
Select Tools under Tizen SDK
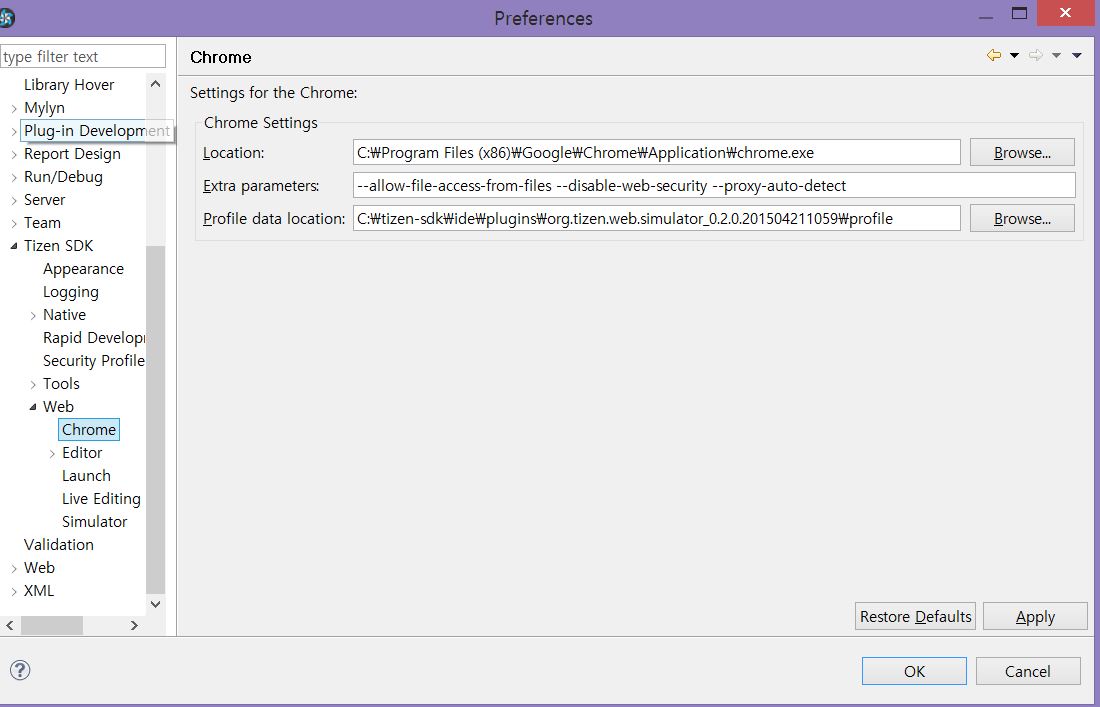61,384
